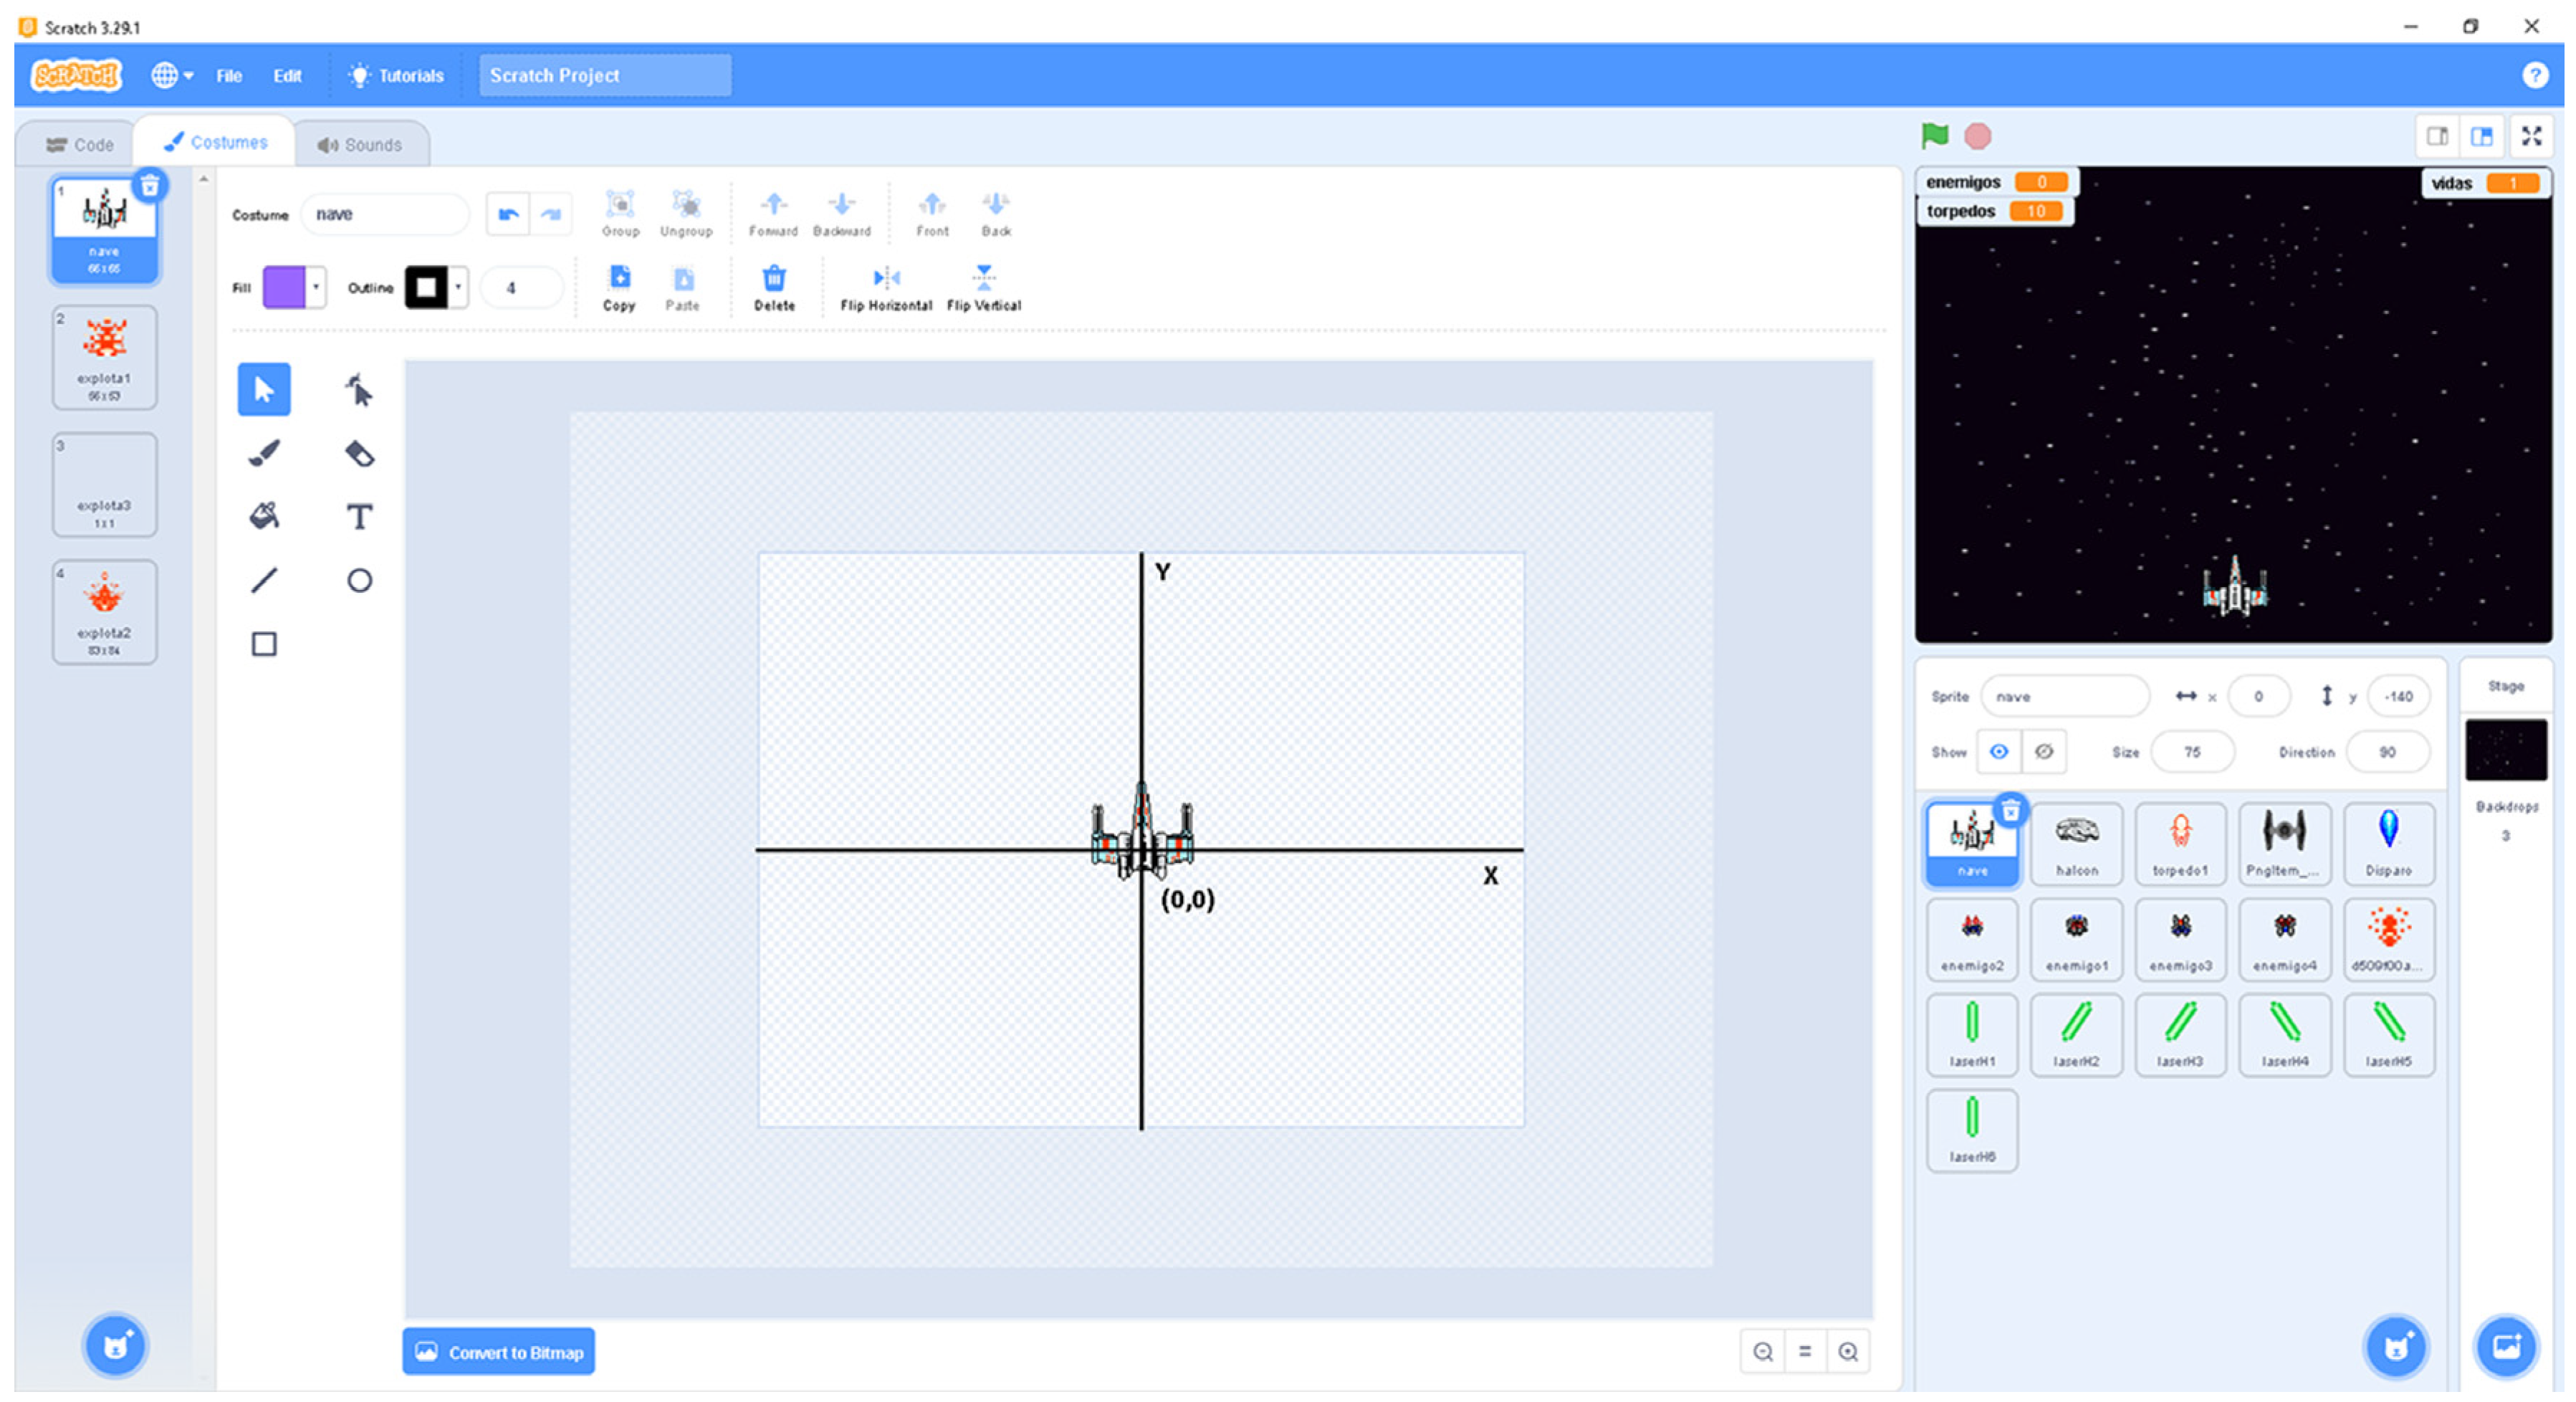The image size is (2576, 1402).
Task: Select the explota1 costume thumbnail
Action: (x=104, y=356)
